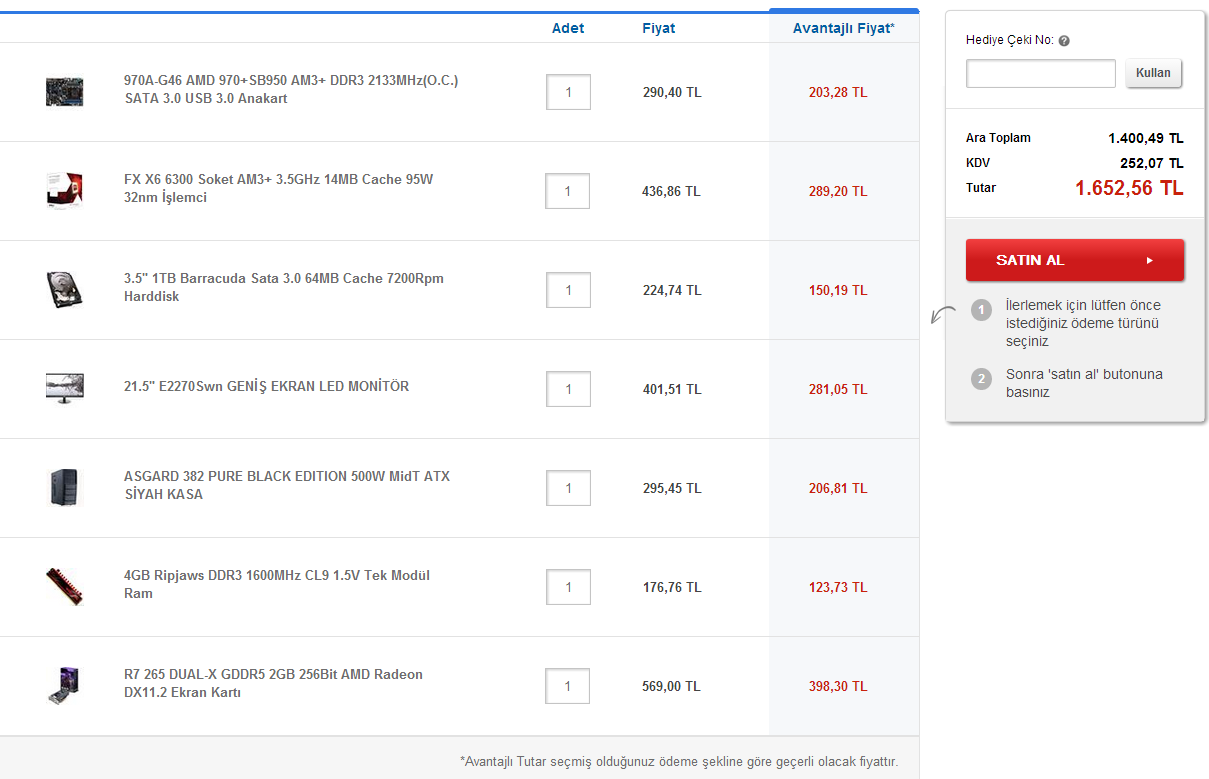The image size is (1209, 779).
Task: Click the quantity field for the motherboard
Action: (568, 92)
